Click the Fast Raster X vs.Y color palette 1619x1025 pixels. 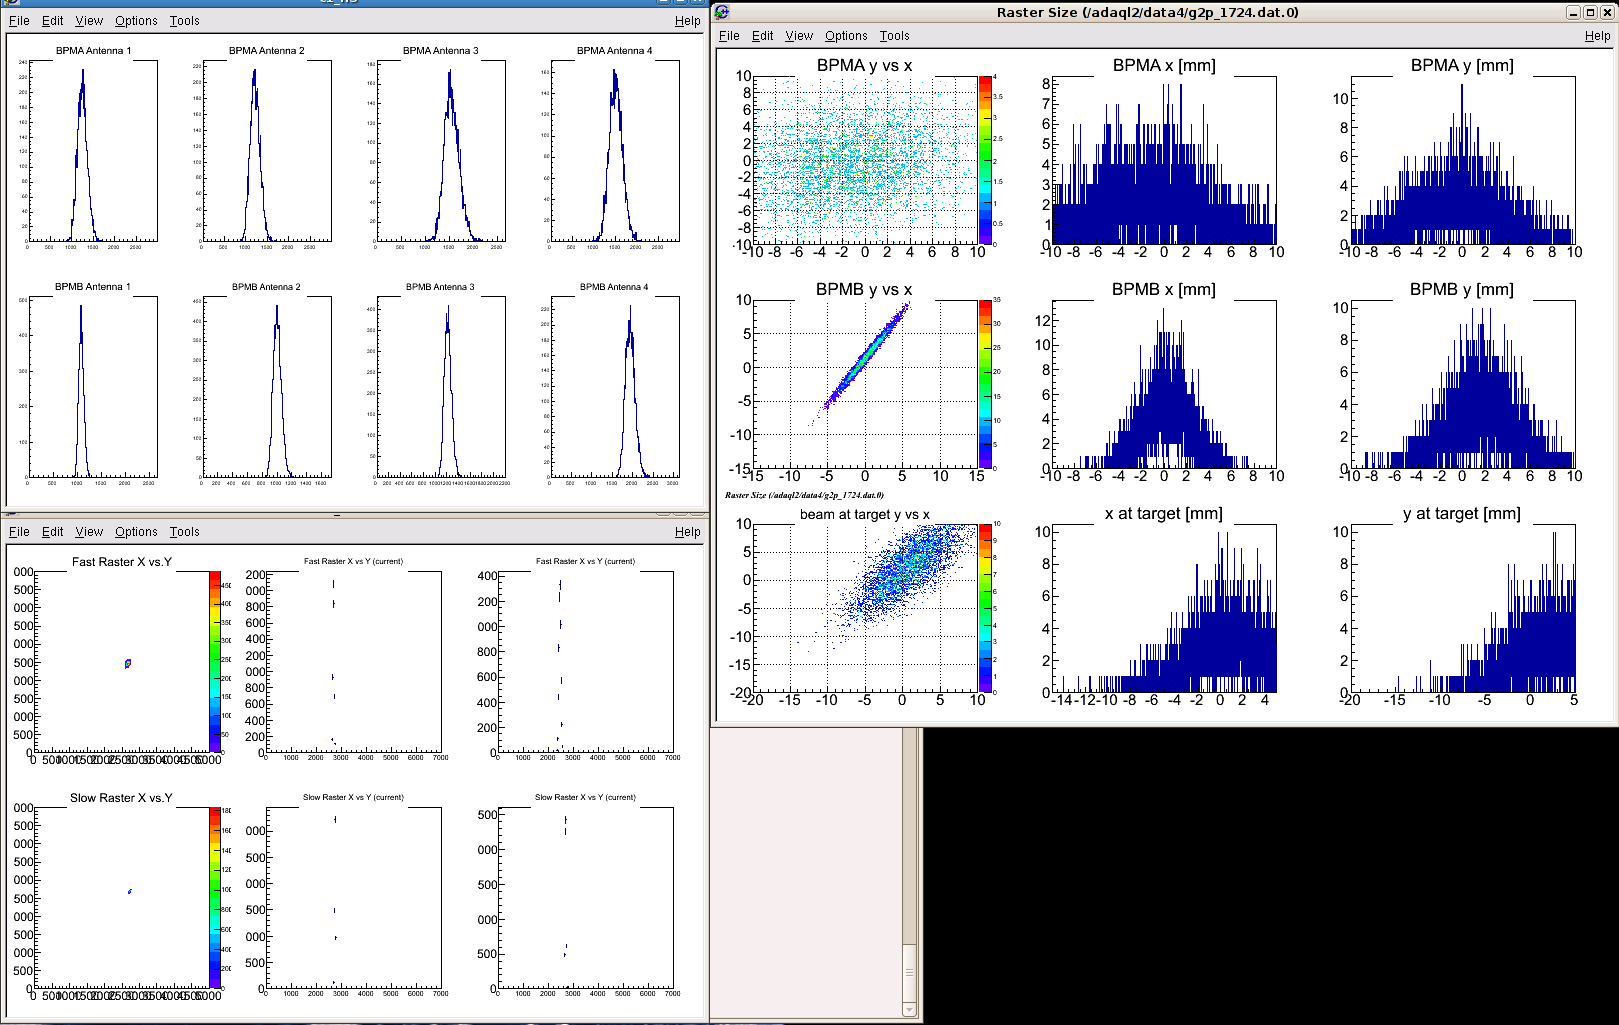pos(215,662)
